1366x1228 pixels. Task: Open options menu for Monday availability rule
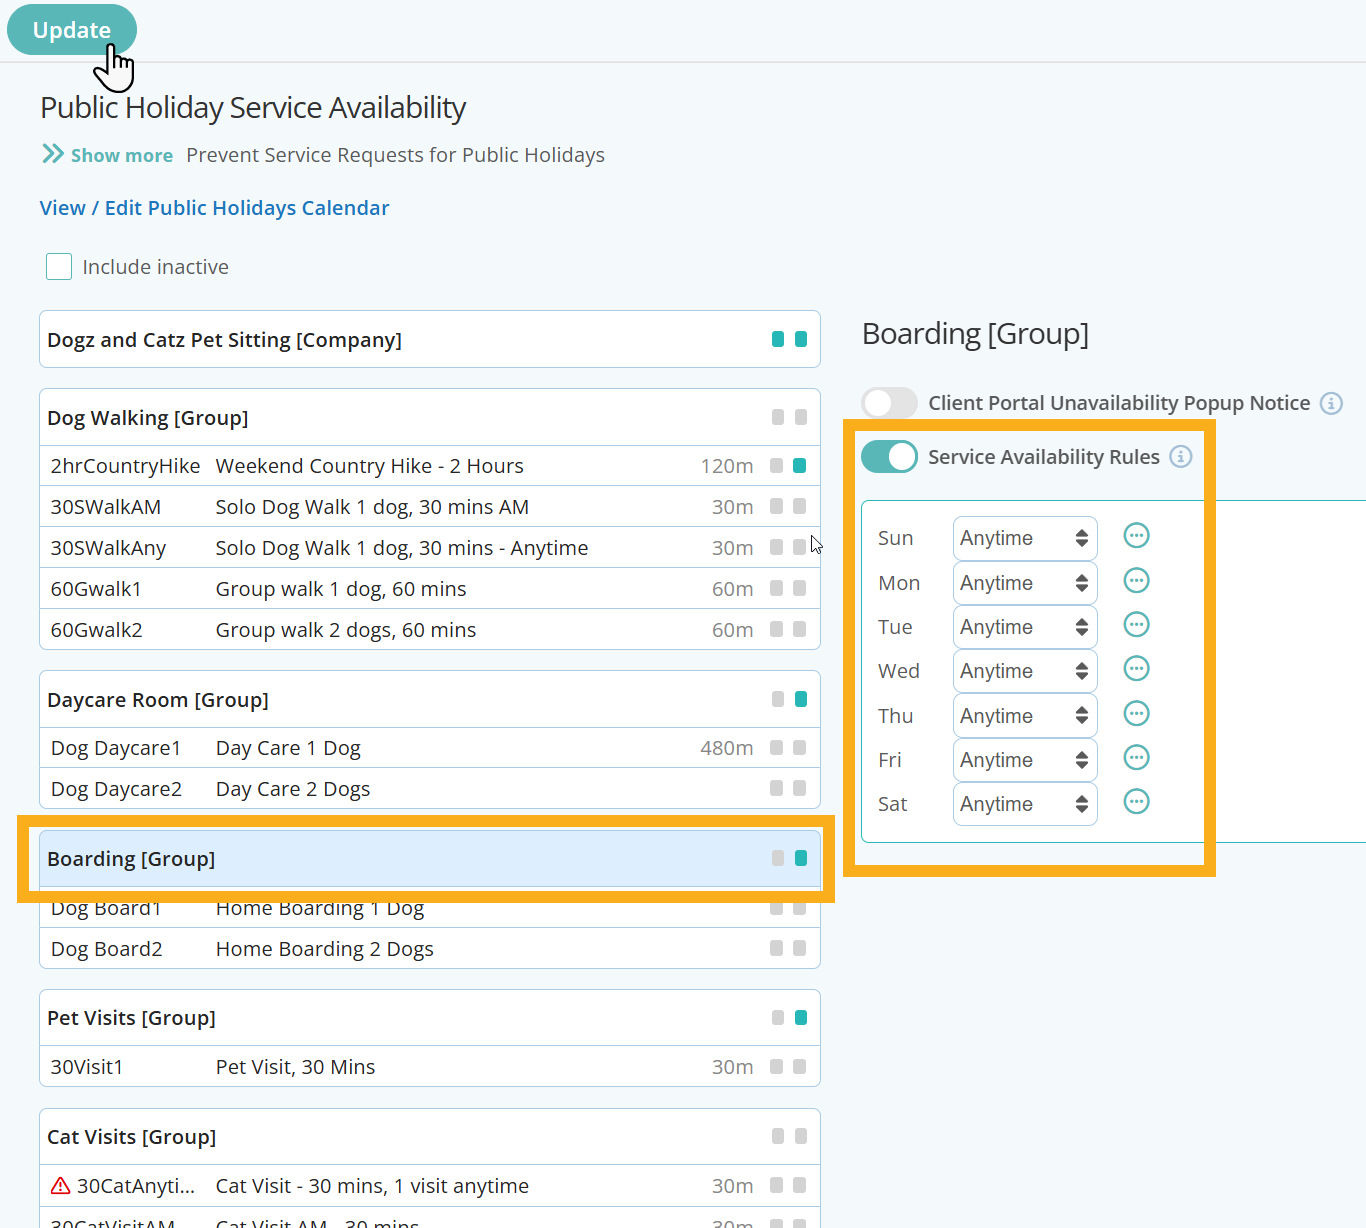coord(1136,580)
